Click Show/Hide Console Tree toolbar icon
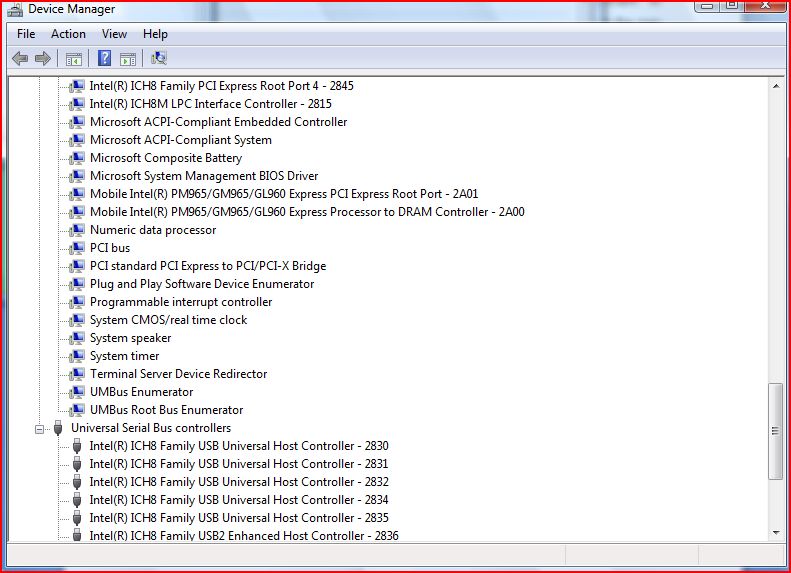This screenshot has width=791, height=573. [74, 59]
